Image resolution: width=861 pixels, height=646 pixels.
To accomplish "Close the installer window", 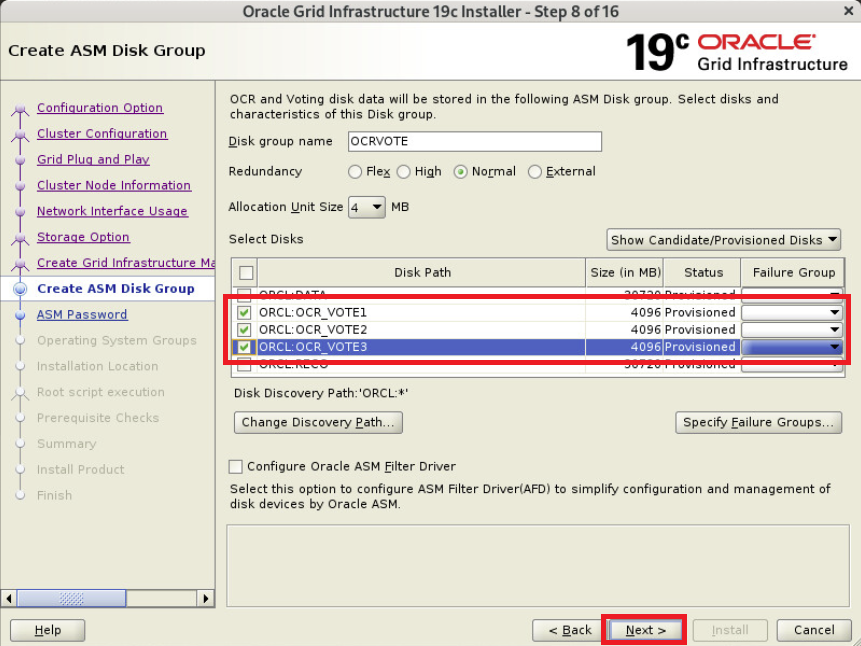I will click(x=848, y=11).
